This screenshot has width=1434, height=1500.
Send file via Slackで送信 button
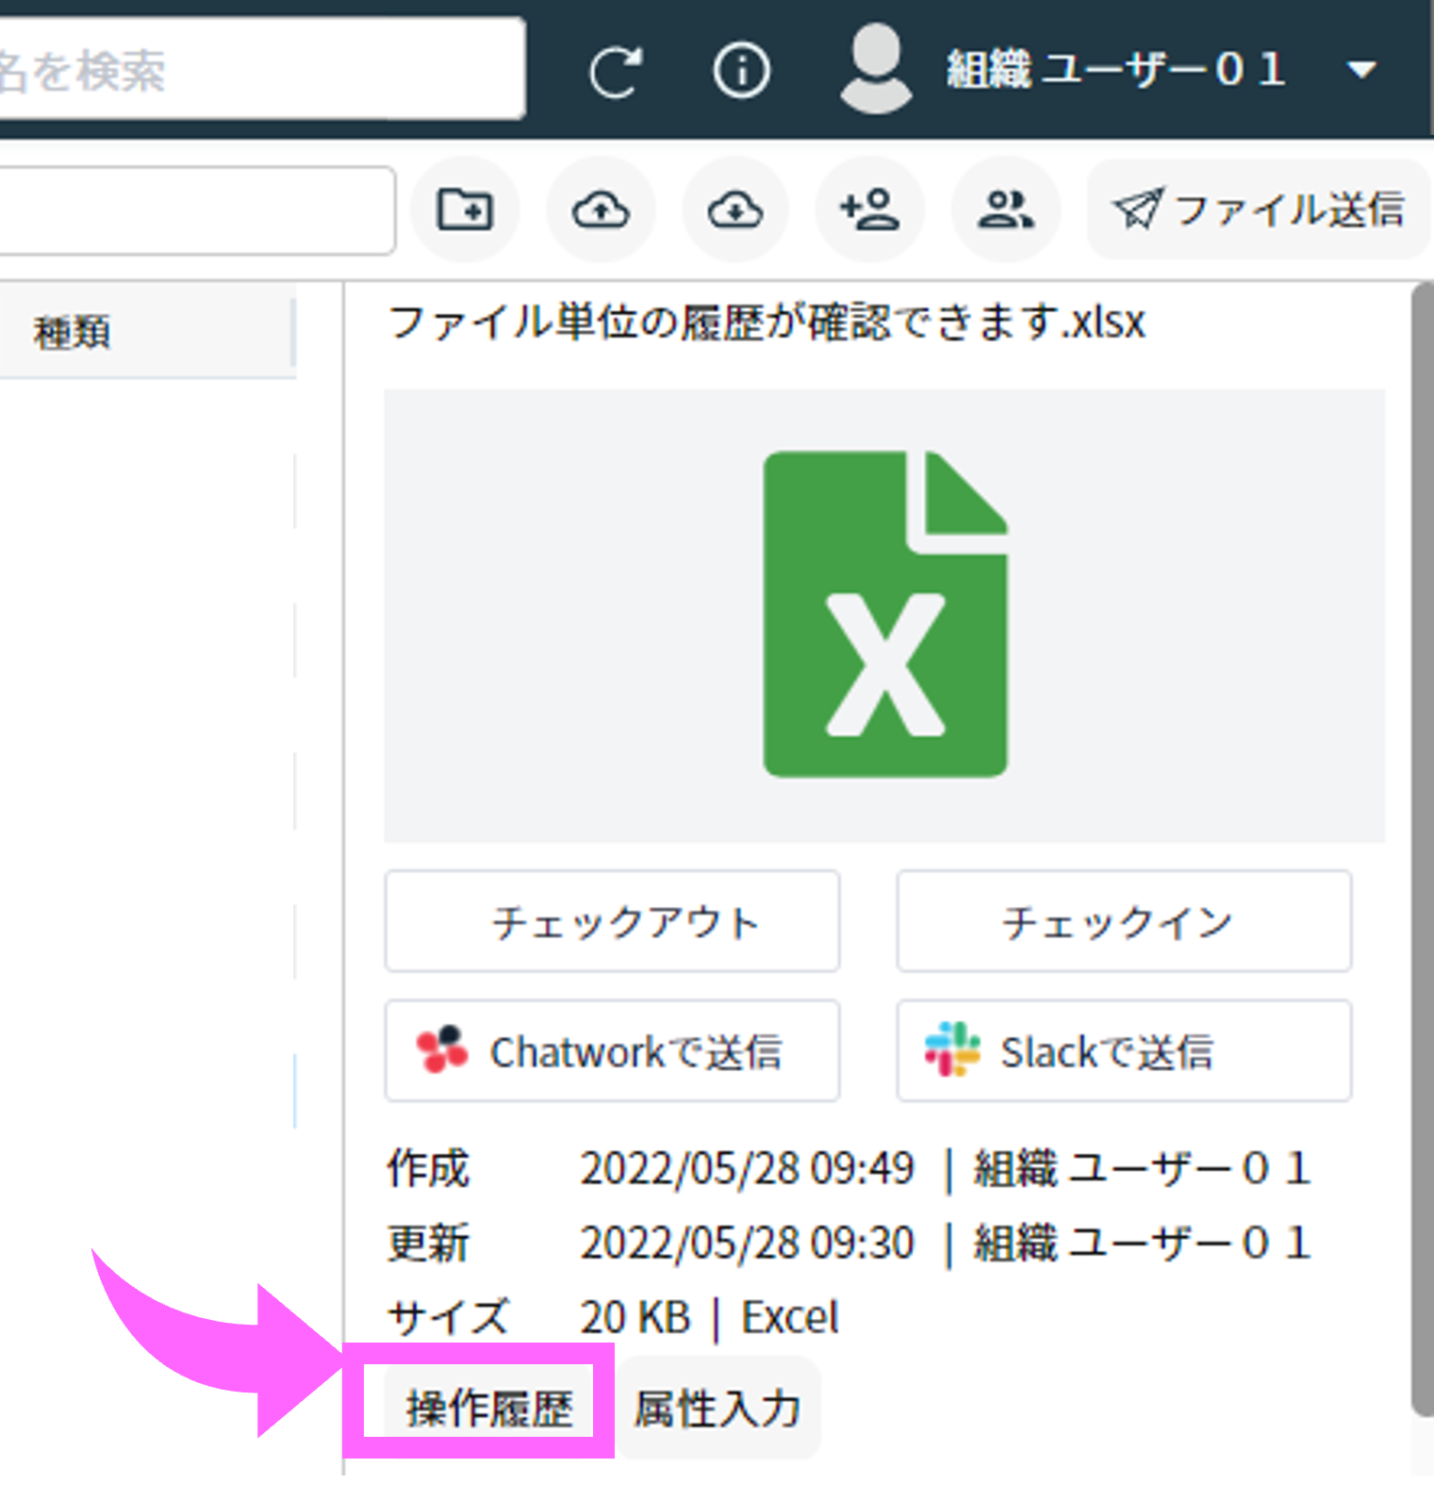pyautogui.click(x=1124, y=1051)
